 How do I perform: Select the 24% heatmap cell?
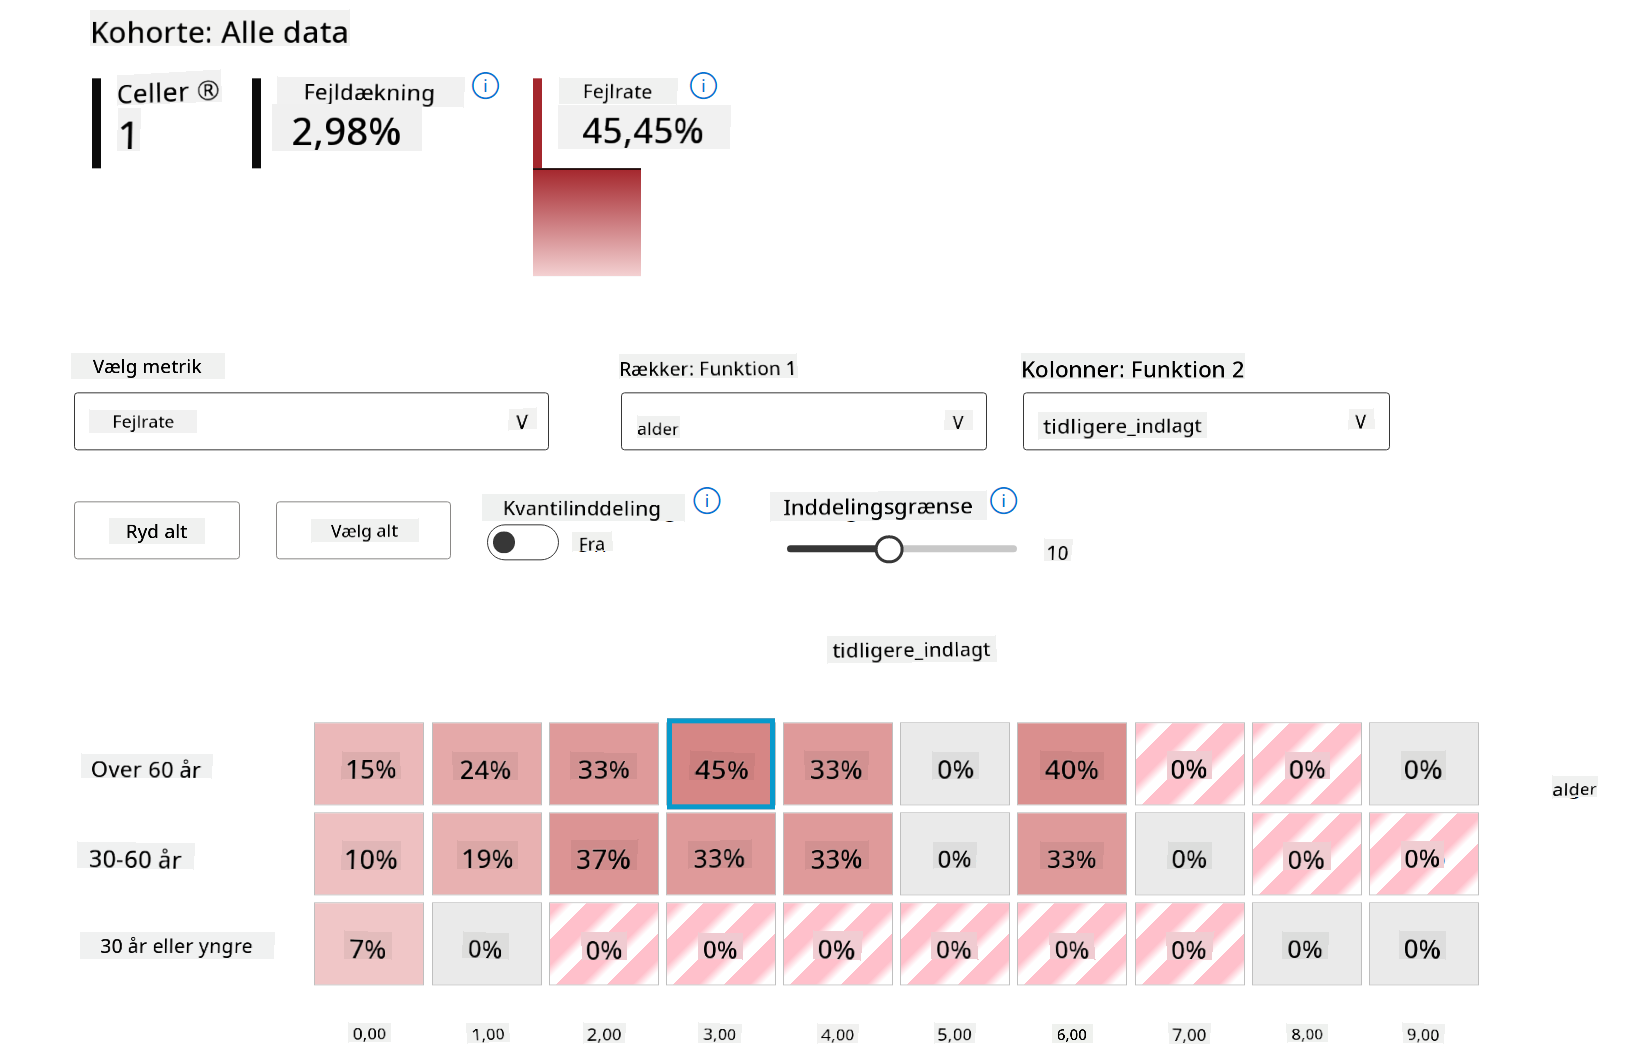click(486, 764)
